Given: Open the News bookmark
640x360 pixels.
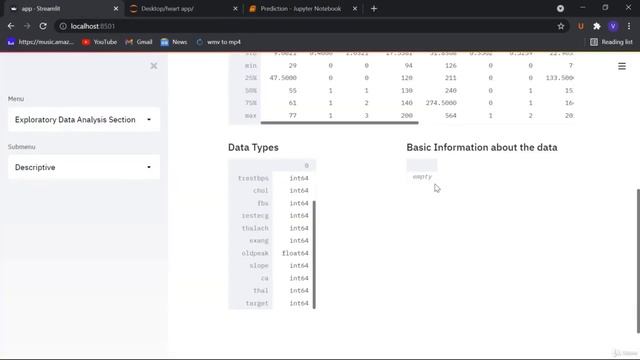Looking at the screenshot, I should [174, 42].
